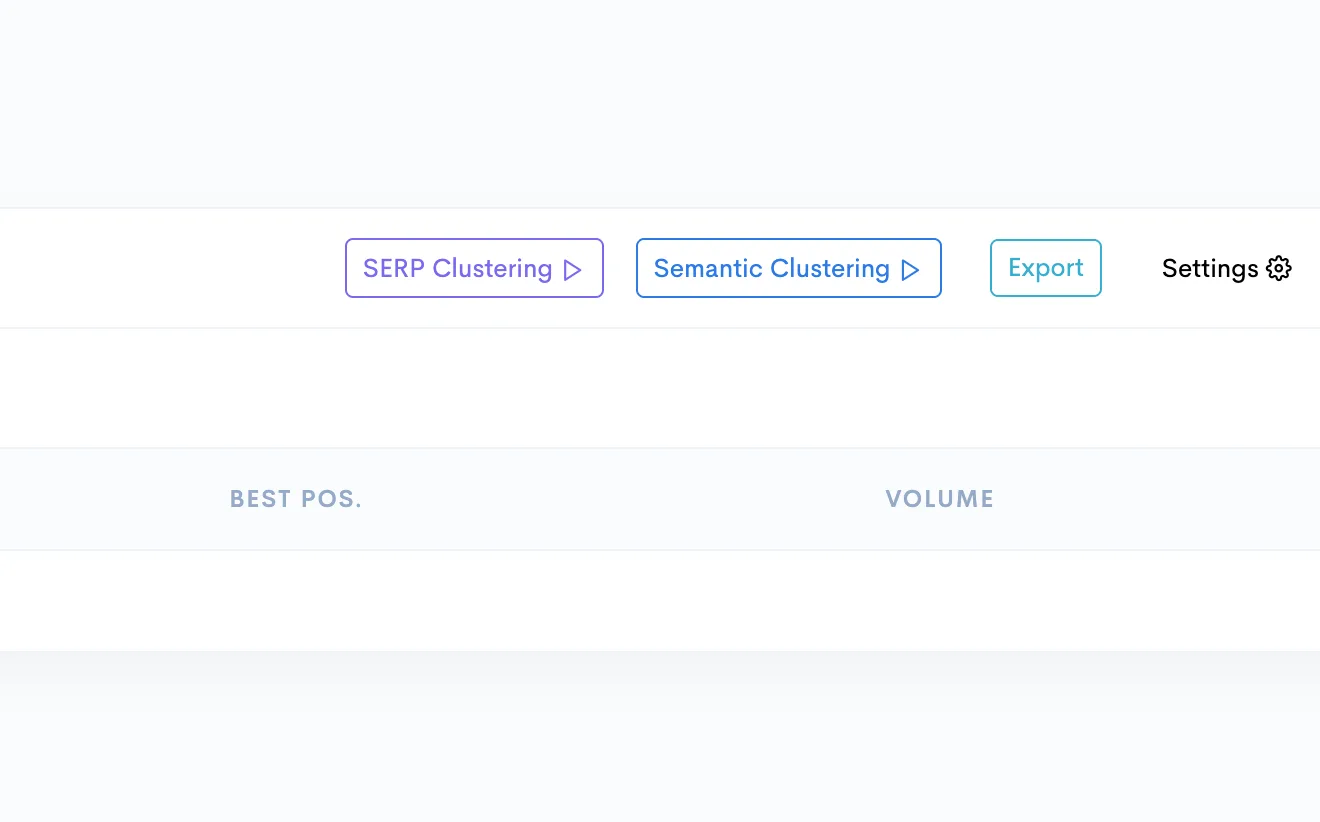Open settings via the gear icon
Screen dimensions: 1320x822
[x=1279, y=268]
